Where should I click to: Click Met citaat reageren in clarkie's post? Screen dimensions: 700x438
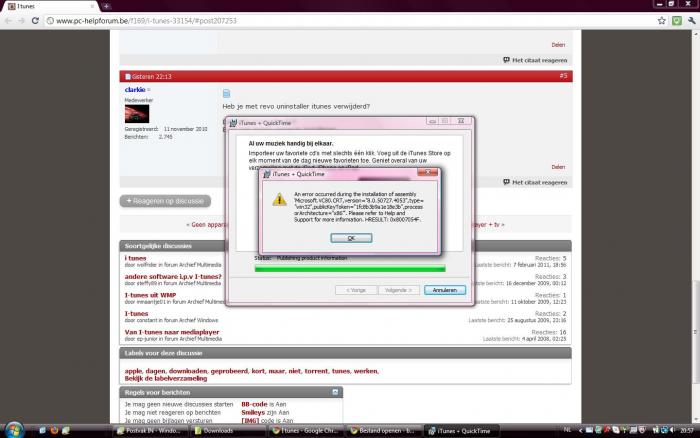[535, 182]
